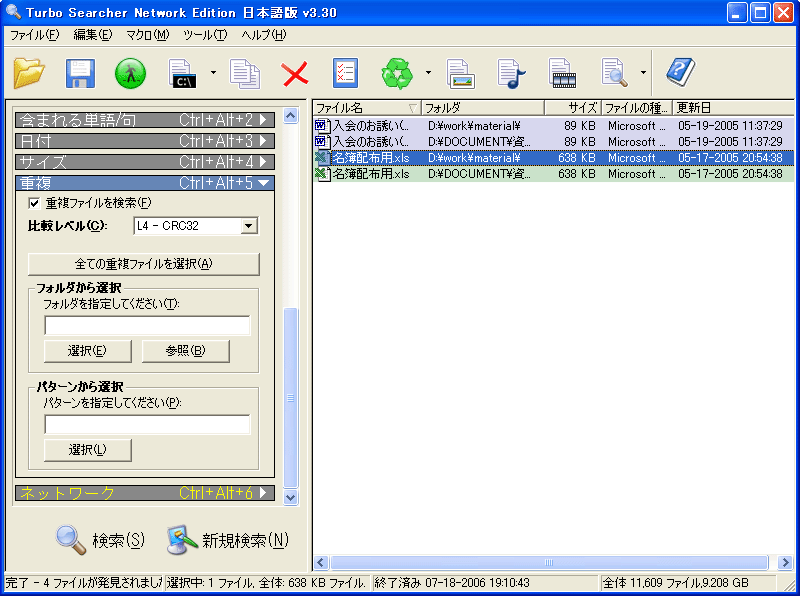Click the green recycle icon

tap(397, 73)
